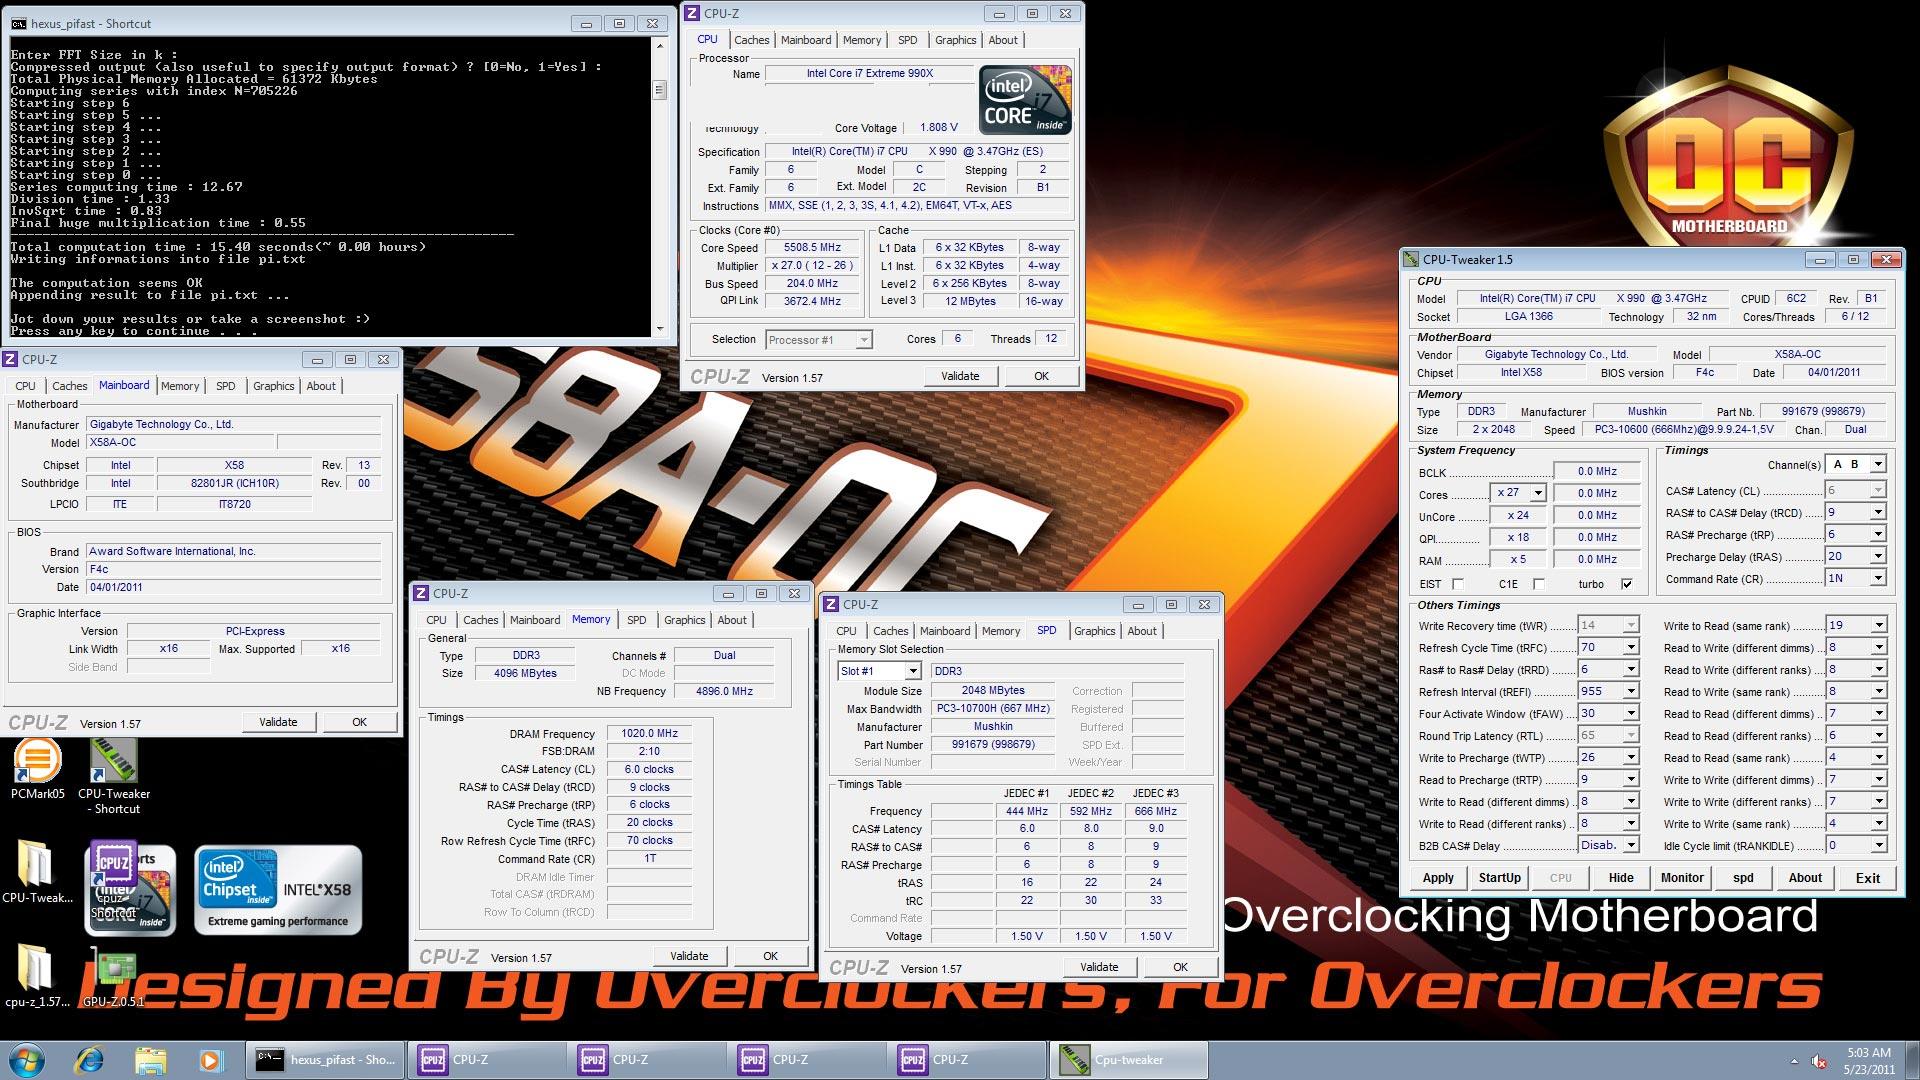1920x1080 pixels.
Task: Open the cpu-z_1.57 folder icon
Action: pos(37,975)
